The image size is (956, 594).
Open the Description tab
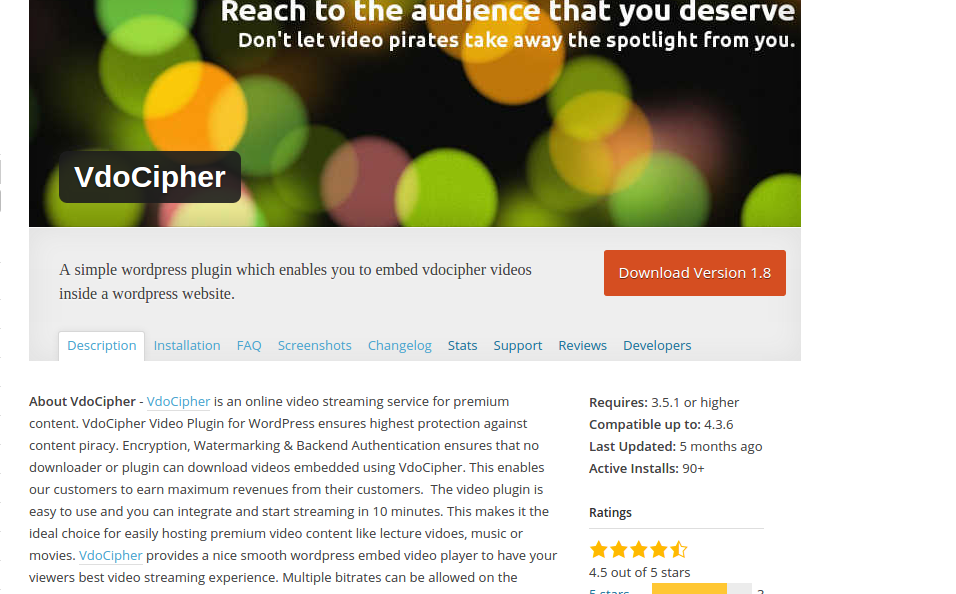tap(102, 345)
